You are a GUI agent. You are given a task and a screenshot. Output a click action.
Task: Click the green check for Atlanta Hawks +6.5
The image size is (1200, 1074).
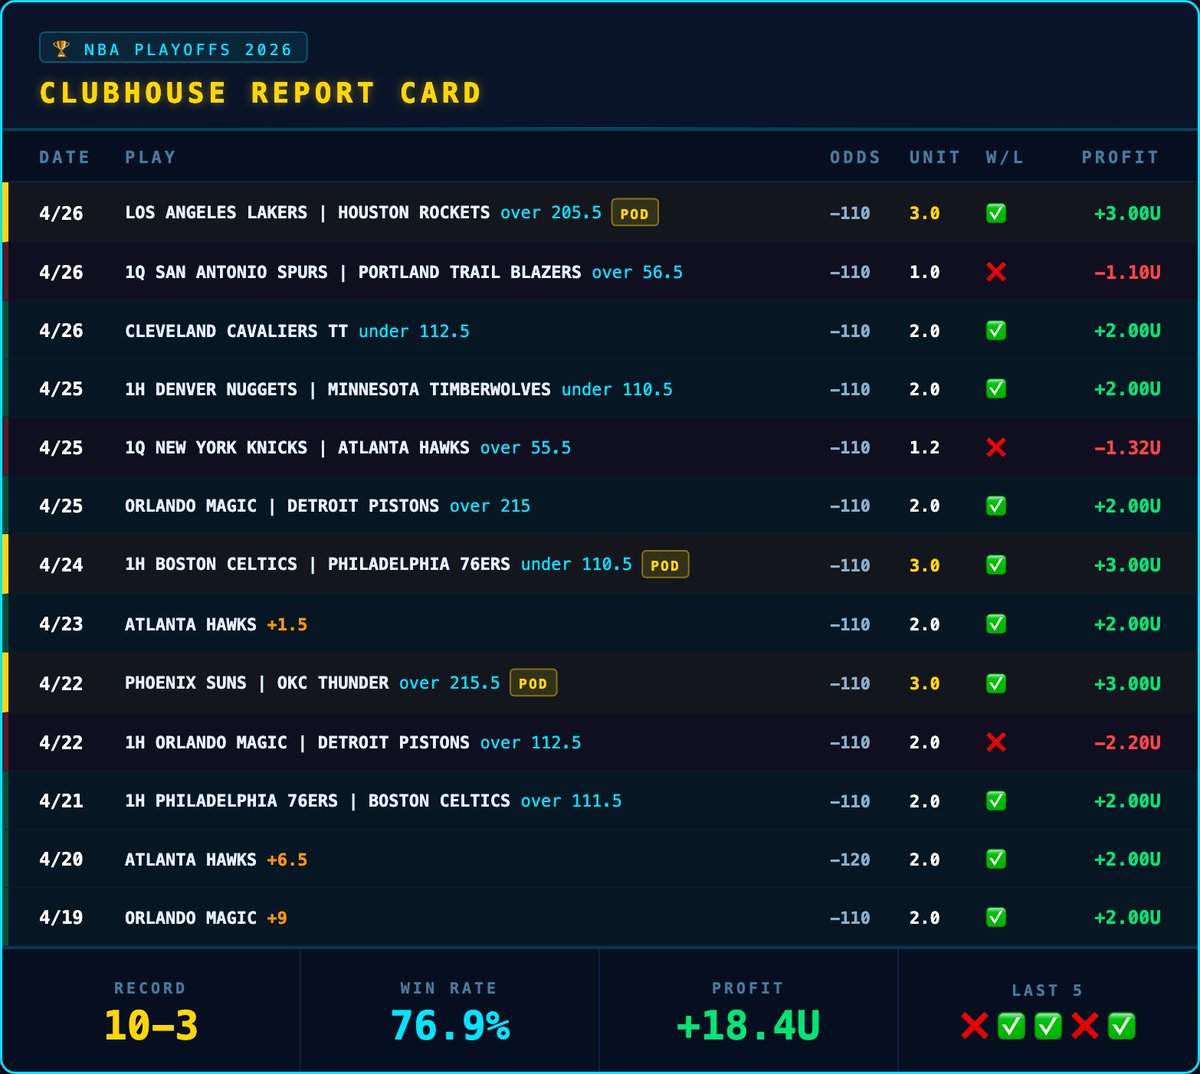pyautogui.click(x=996, y=859)
